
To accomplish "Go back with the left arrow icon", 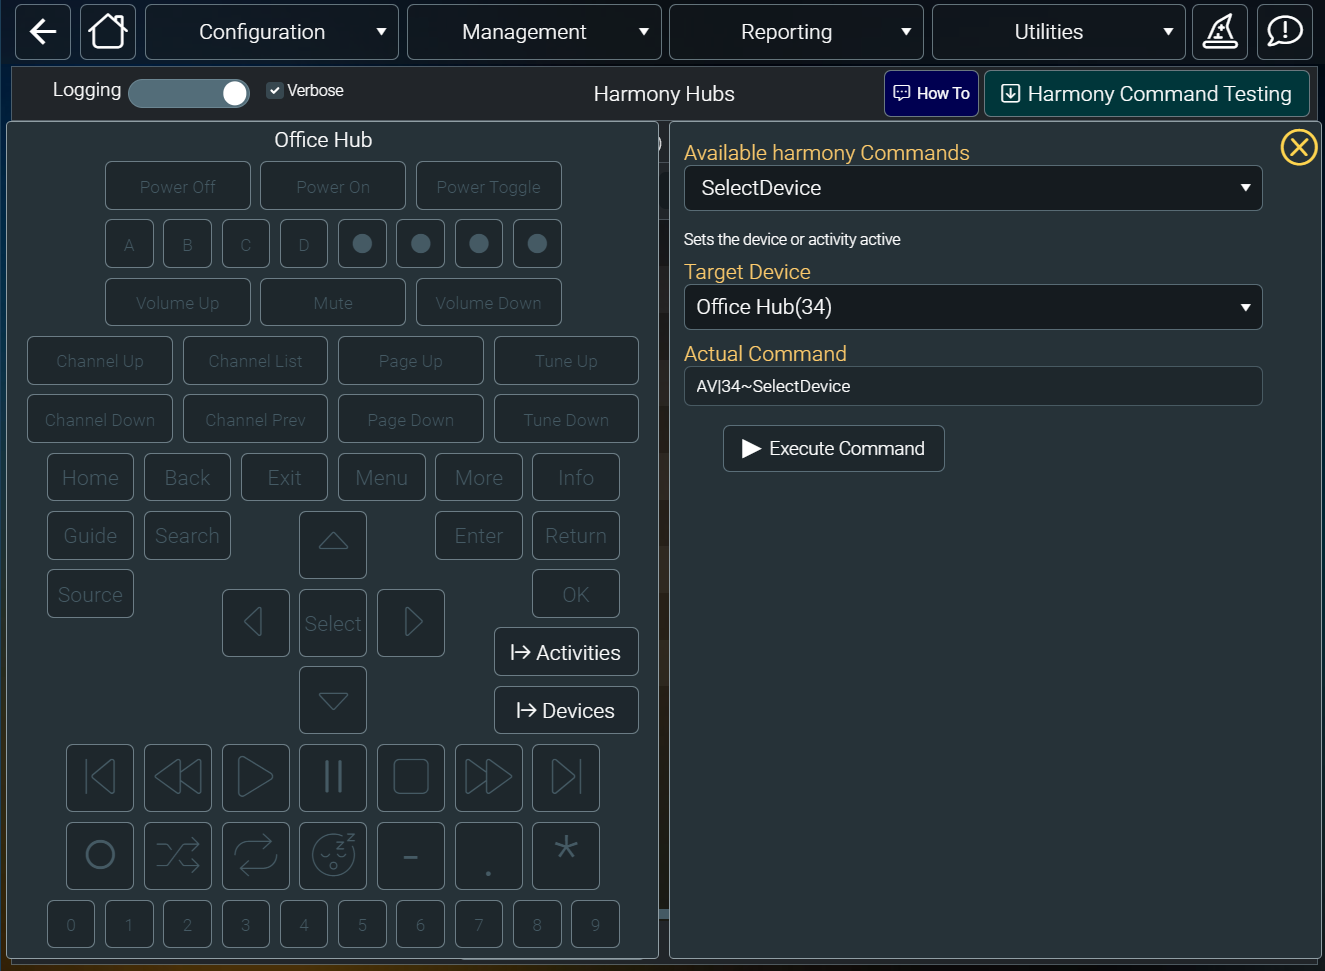I will click(x=43, y=32).
